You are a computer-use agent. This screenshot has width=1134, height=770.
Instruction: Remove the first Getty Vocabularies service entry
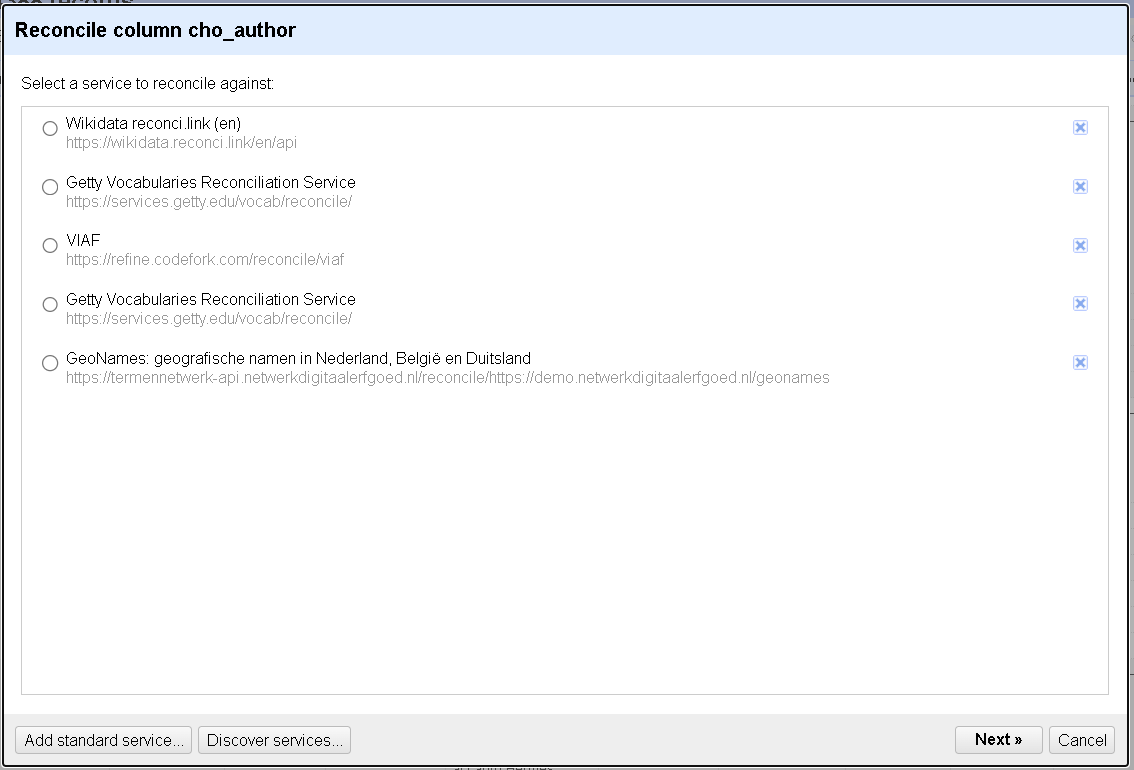(1080, 187)
